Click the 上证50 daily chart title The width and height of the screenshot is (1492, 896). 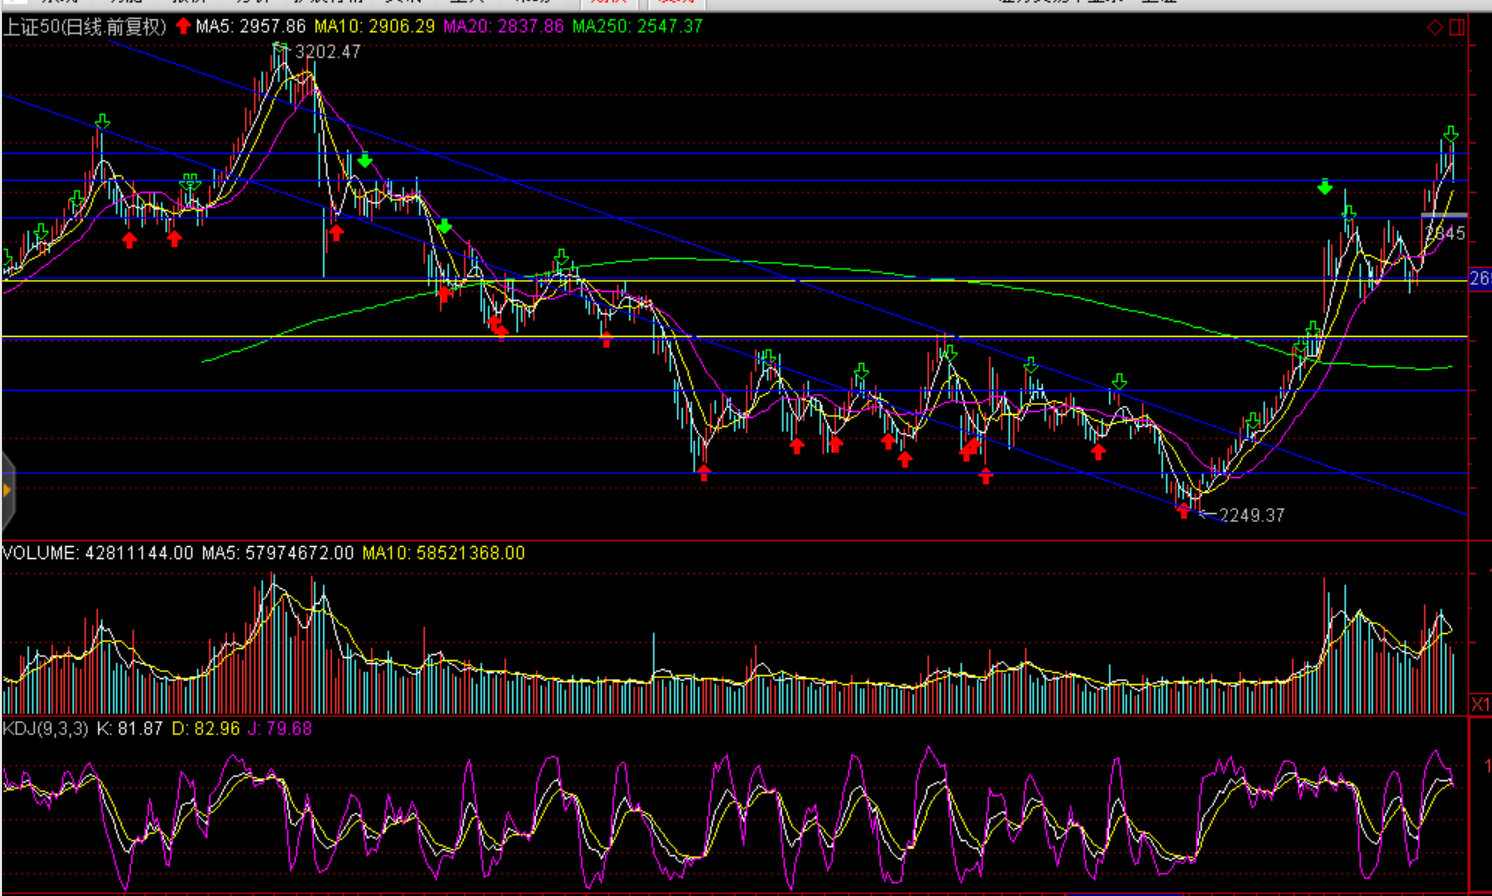pos(84,26)
